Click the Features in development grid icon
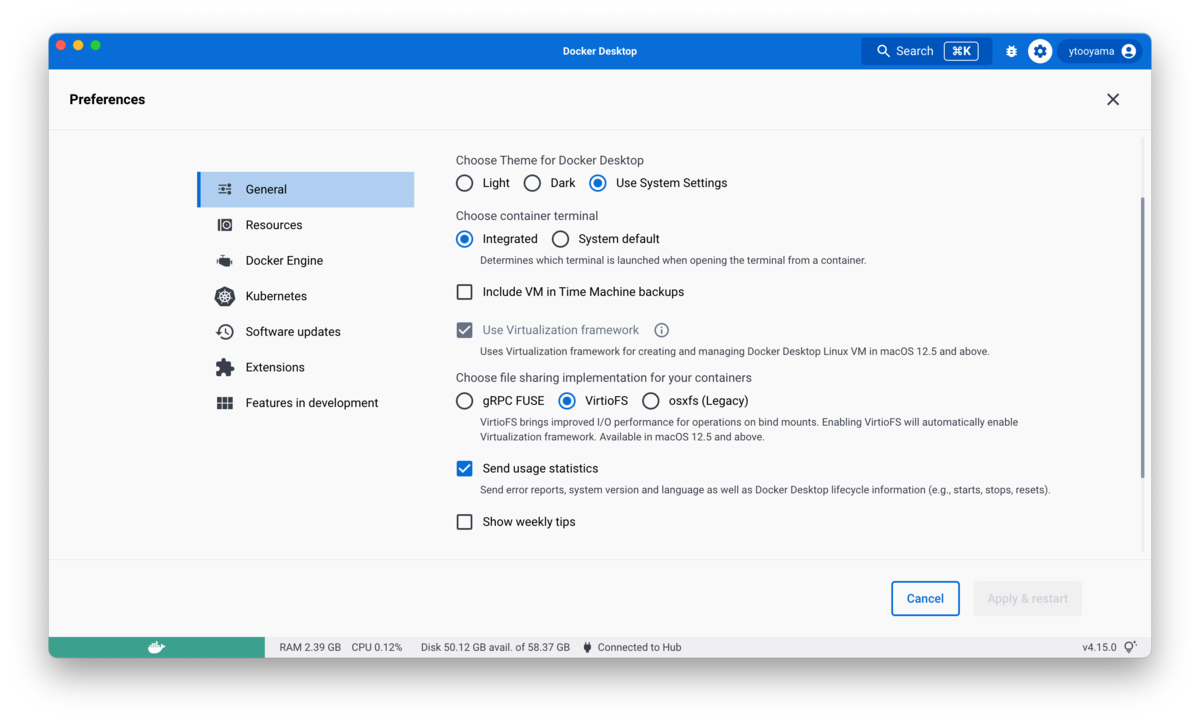Image resolution: width=1200 pixels, height=722 pixels. click(x=225, y=403)
